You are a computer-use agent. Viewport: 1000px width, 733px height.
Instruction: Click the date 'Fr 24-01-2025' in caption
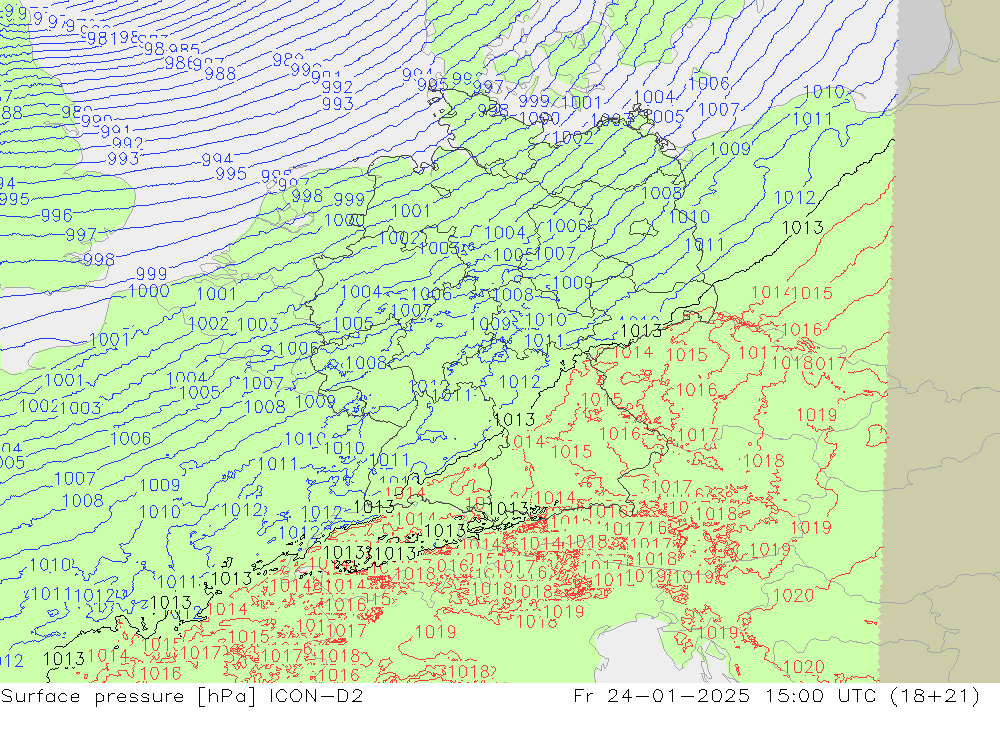(661, 695)
